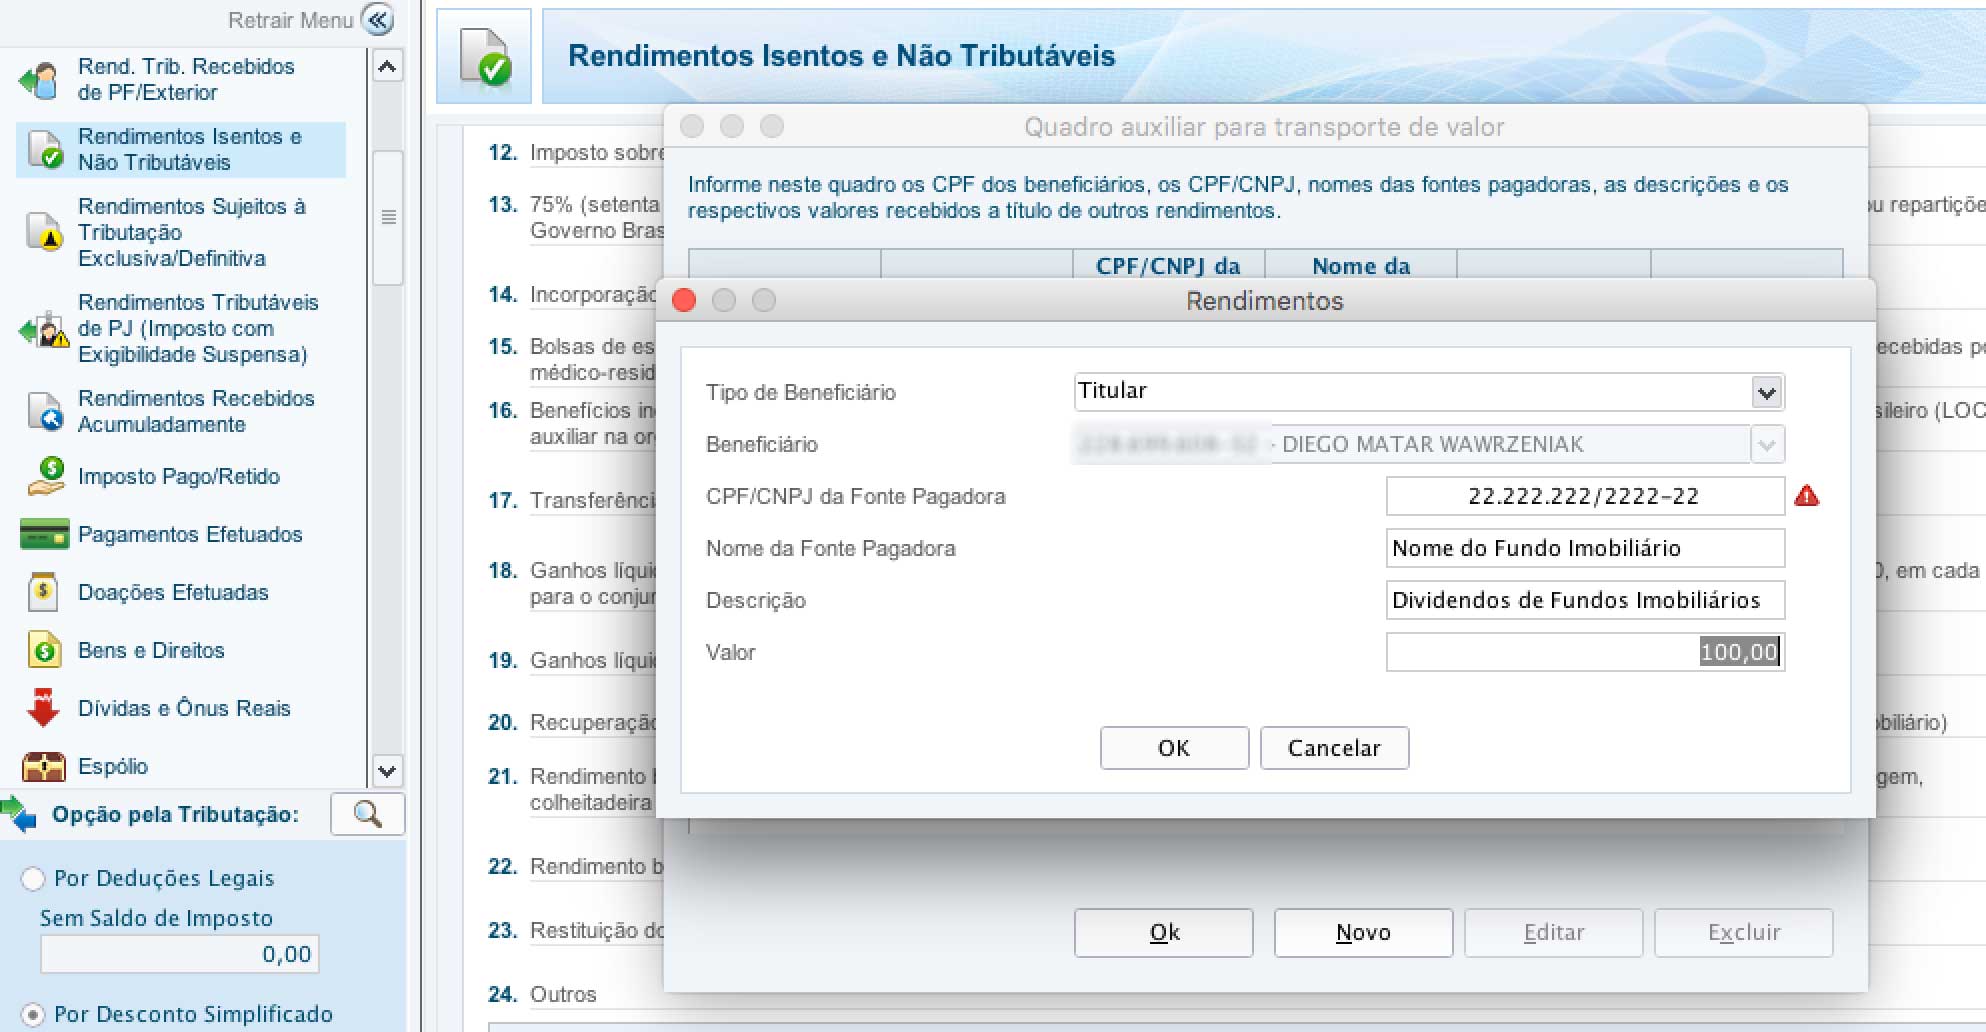Click the Descrição input field
The width and height of the screenshot is (1986, 1032).
pos(1584,600)
